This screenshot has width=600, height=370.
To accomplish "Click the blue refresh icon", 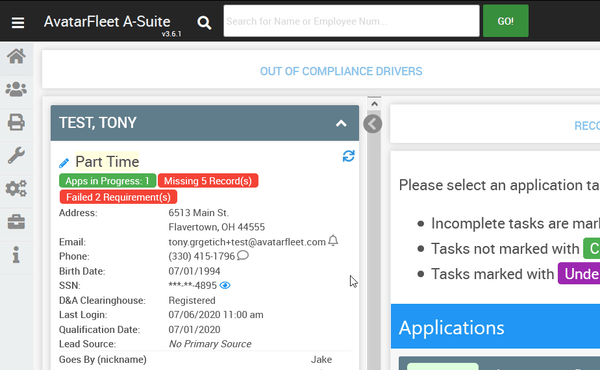I will pos(348,156).
